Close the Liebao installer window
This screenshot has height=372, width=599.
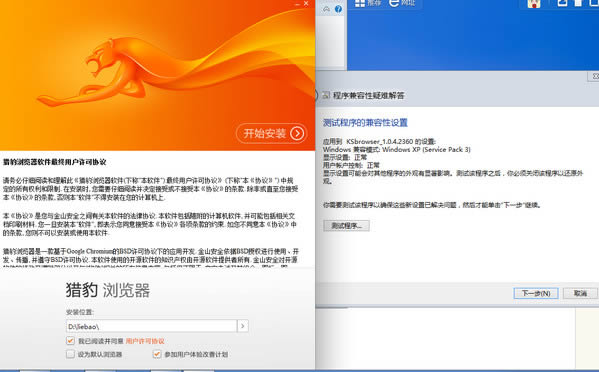click(306, 3)
